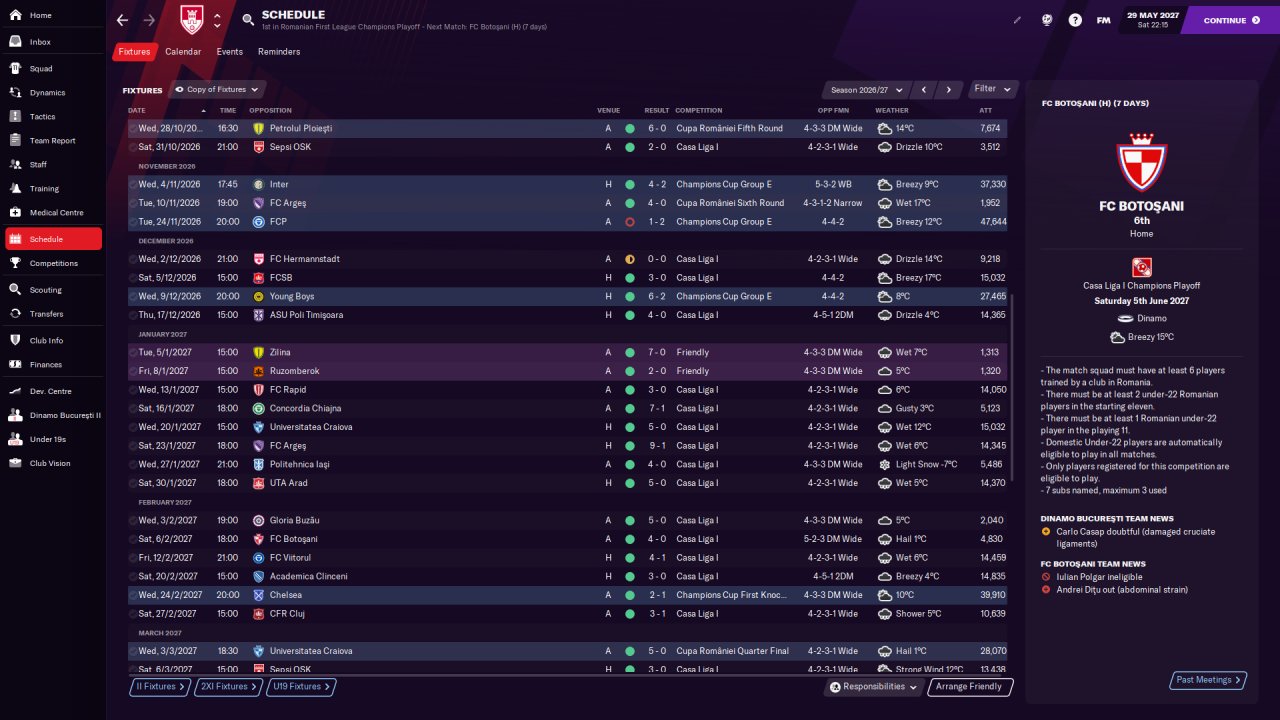
Task: Go to the next season arrow
Action: pos(949,90)
